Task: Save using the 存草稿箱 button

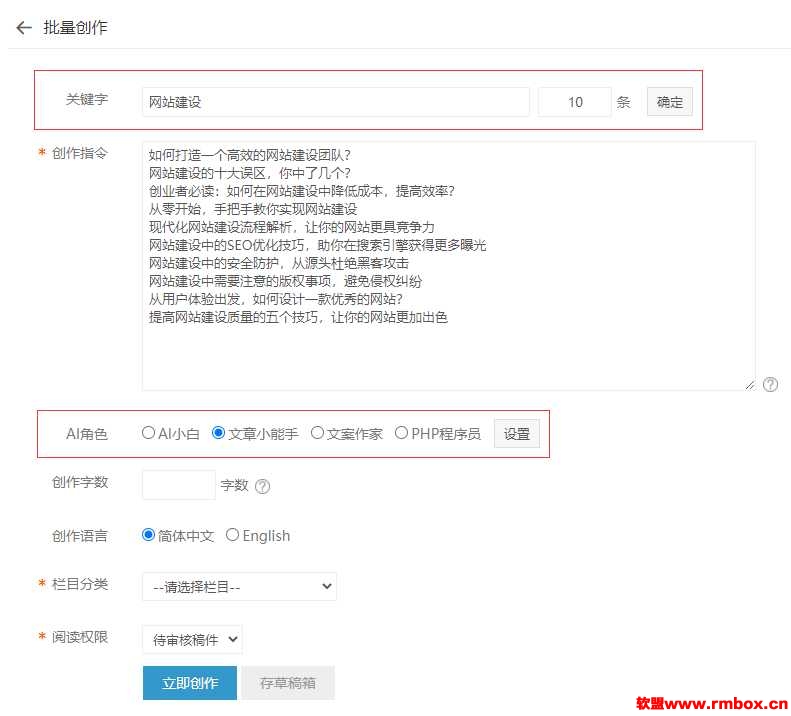Action: (288, 683)
